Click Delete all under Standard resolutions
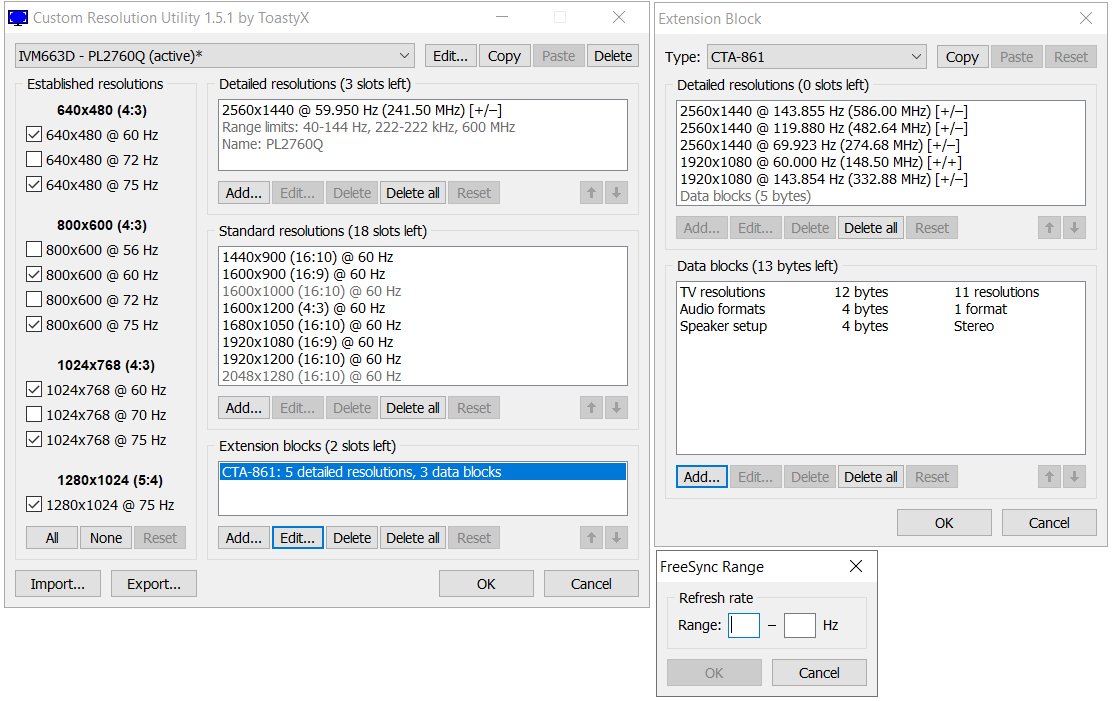1112x701 pixels. [412, 408]
